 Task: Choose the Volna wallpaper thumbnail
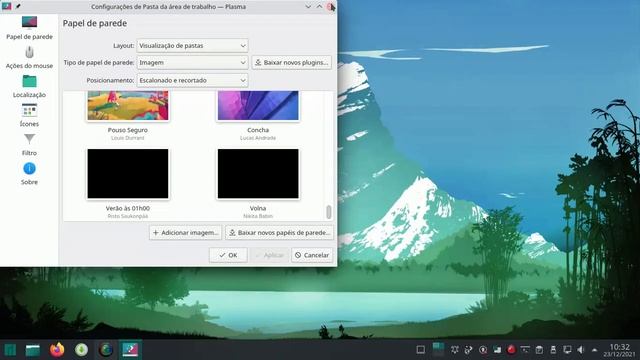[258, 174]
